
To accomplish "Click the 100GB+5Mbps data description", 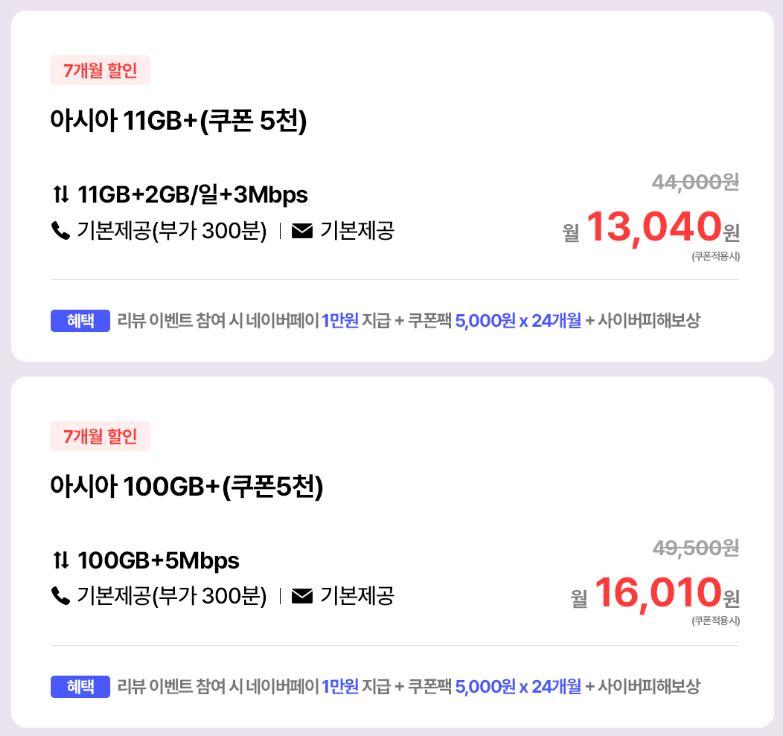I will [158, 560].
